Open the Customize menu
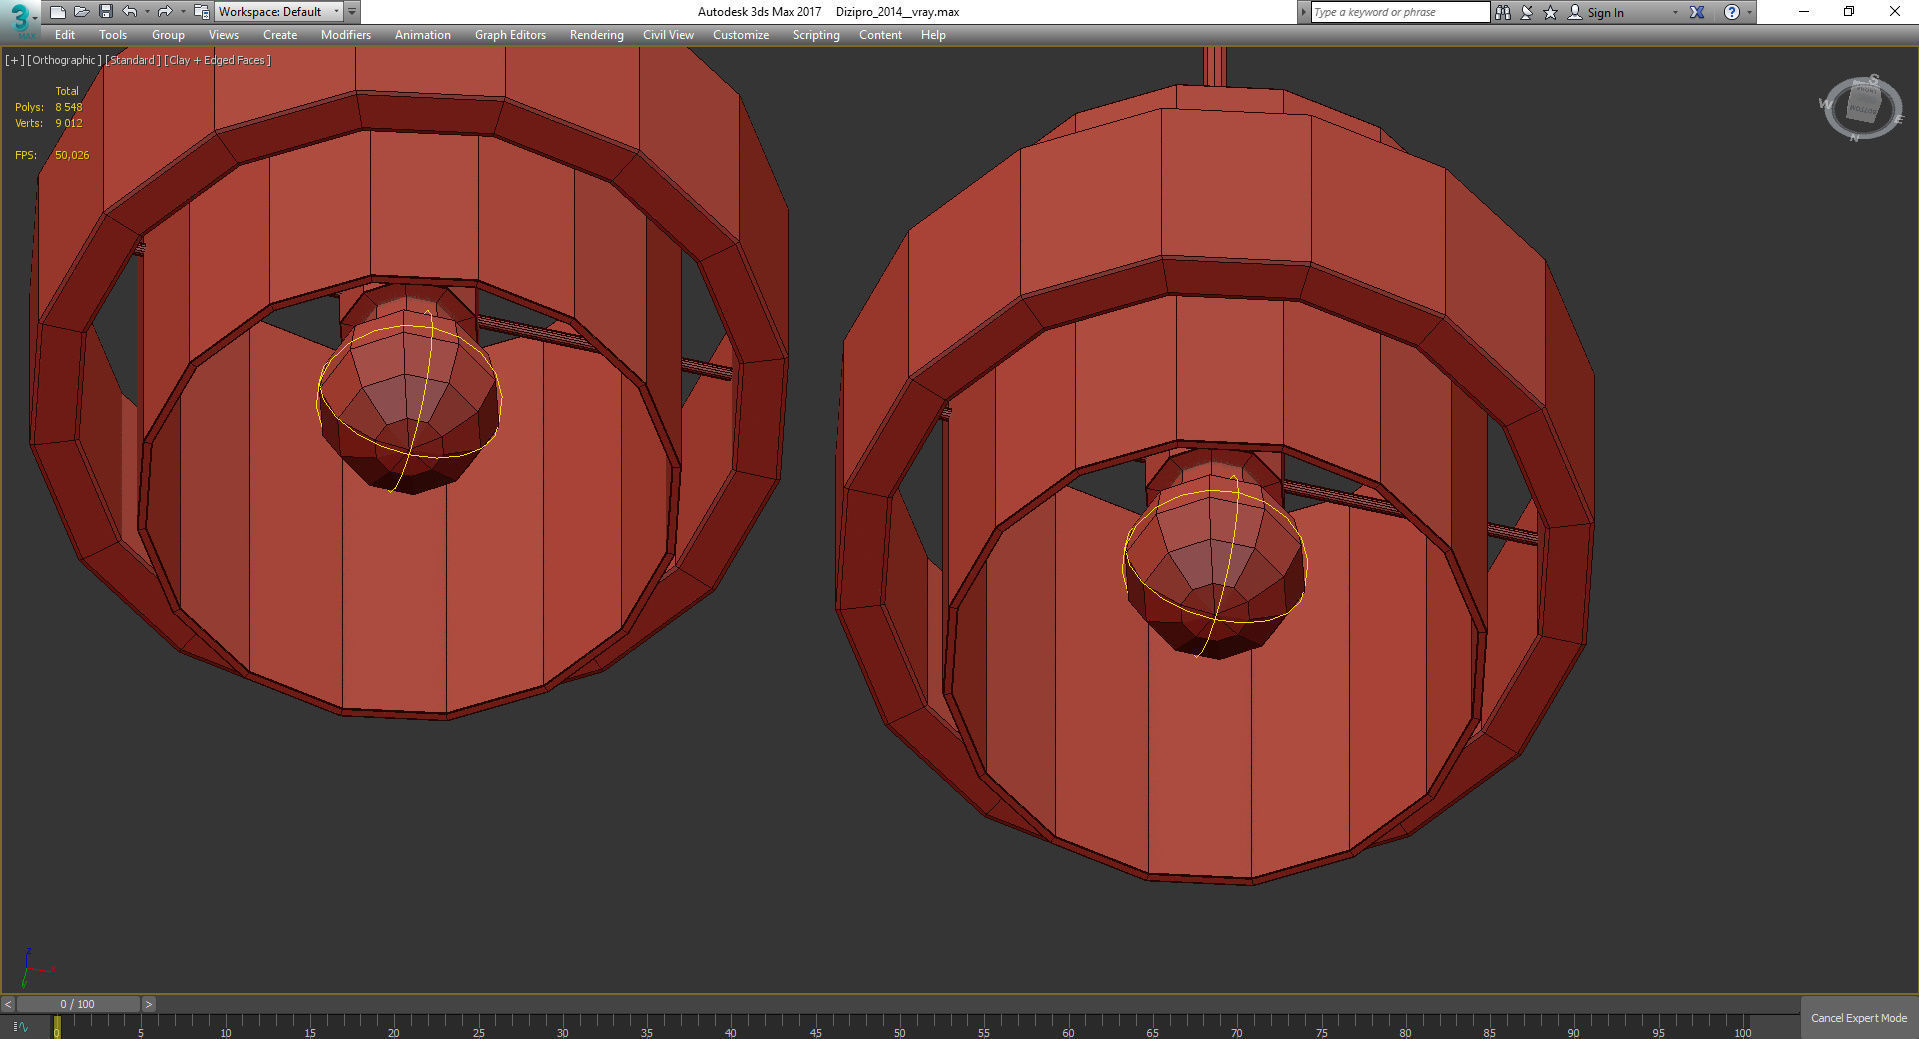This screenshot has width=1919, height=1039. point(741,35)
